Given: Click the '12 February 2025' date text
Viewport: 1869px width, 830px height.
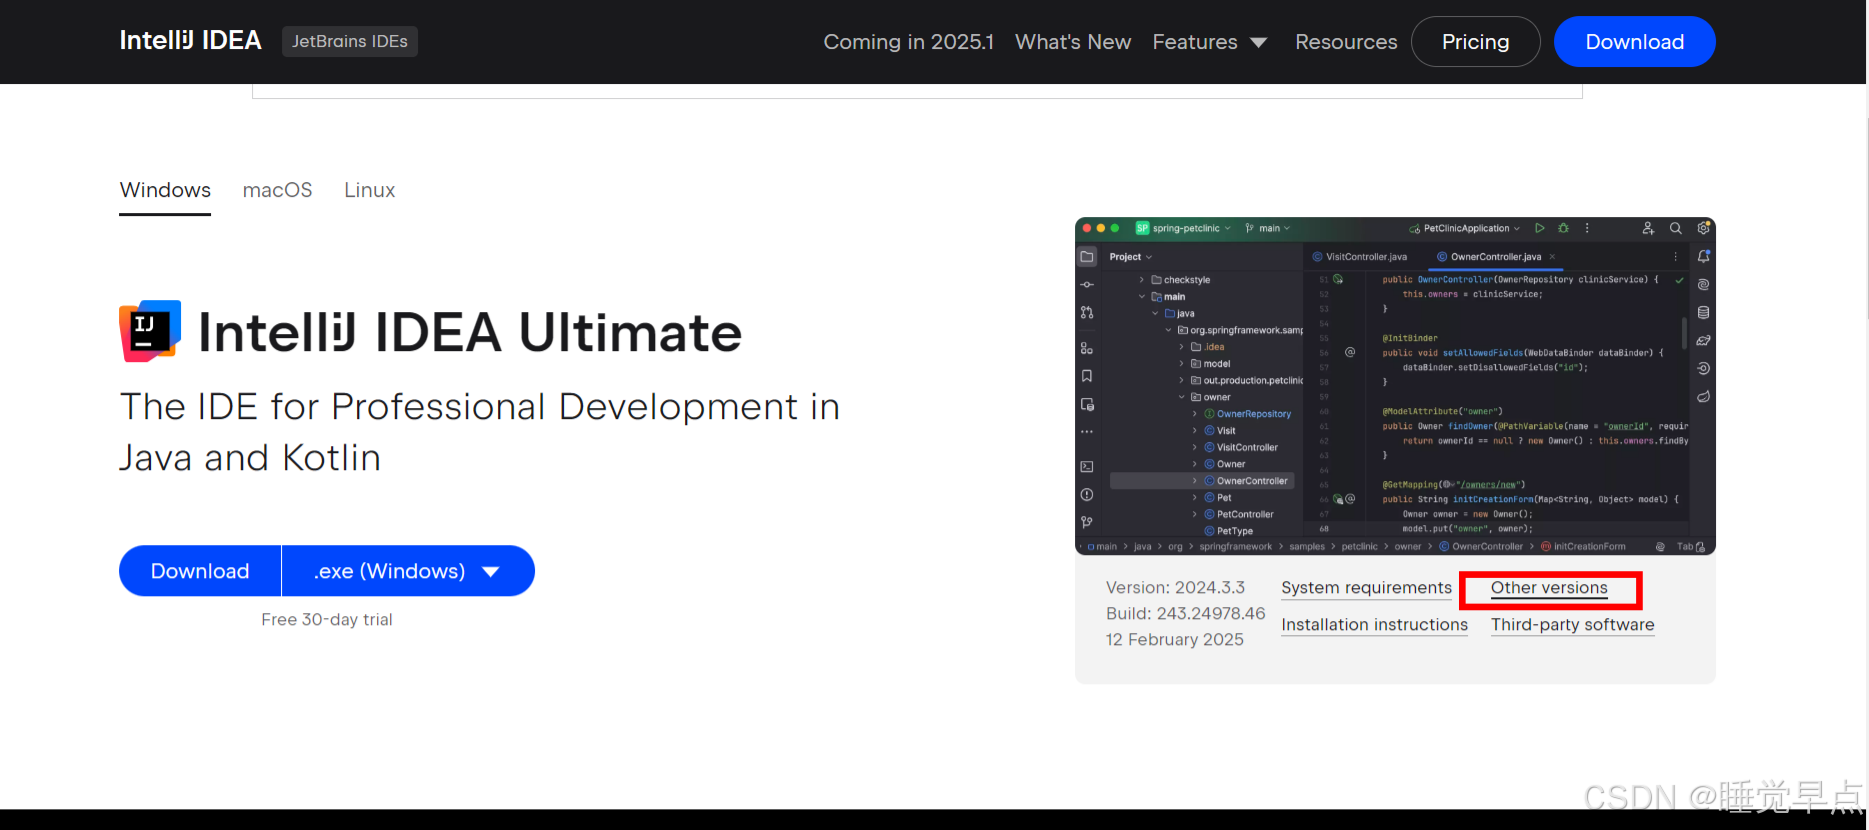Looking at the screenshot, I should [1174, 640].
